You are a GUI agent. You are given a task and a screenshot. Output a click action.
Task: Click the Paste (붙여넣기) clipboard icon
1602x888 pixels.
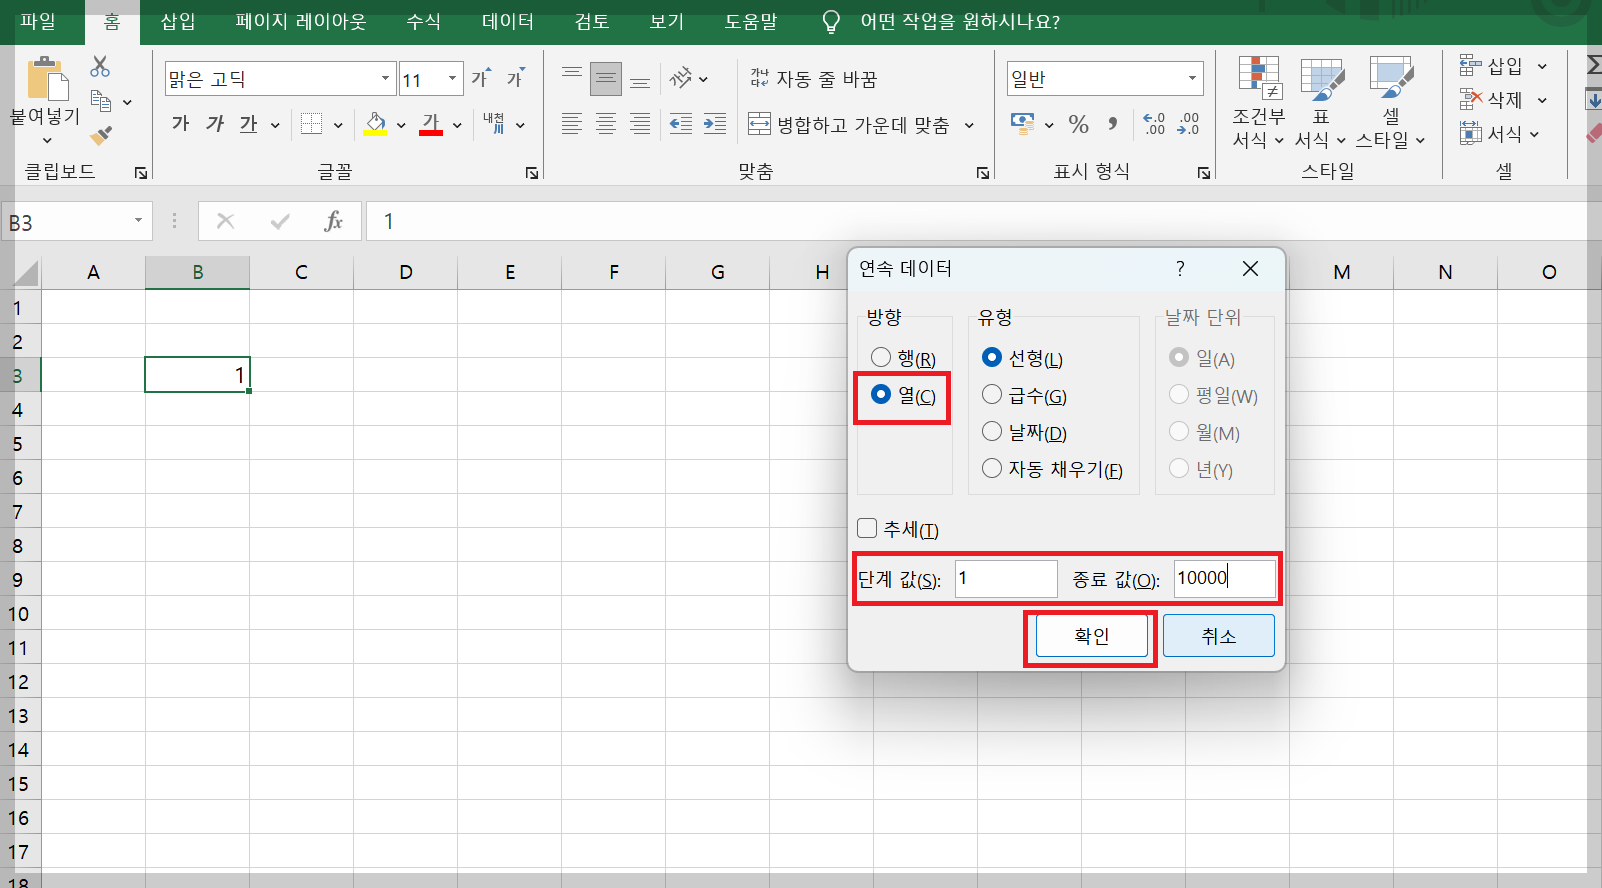pyautogui.click(x=47, y=78)
